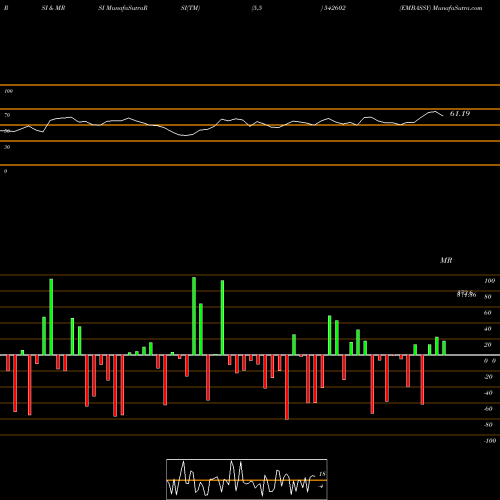500x500 pixels.
Task: Click the MR panel title label
Action: [x=446, y=260]
